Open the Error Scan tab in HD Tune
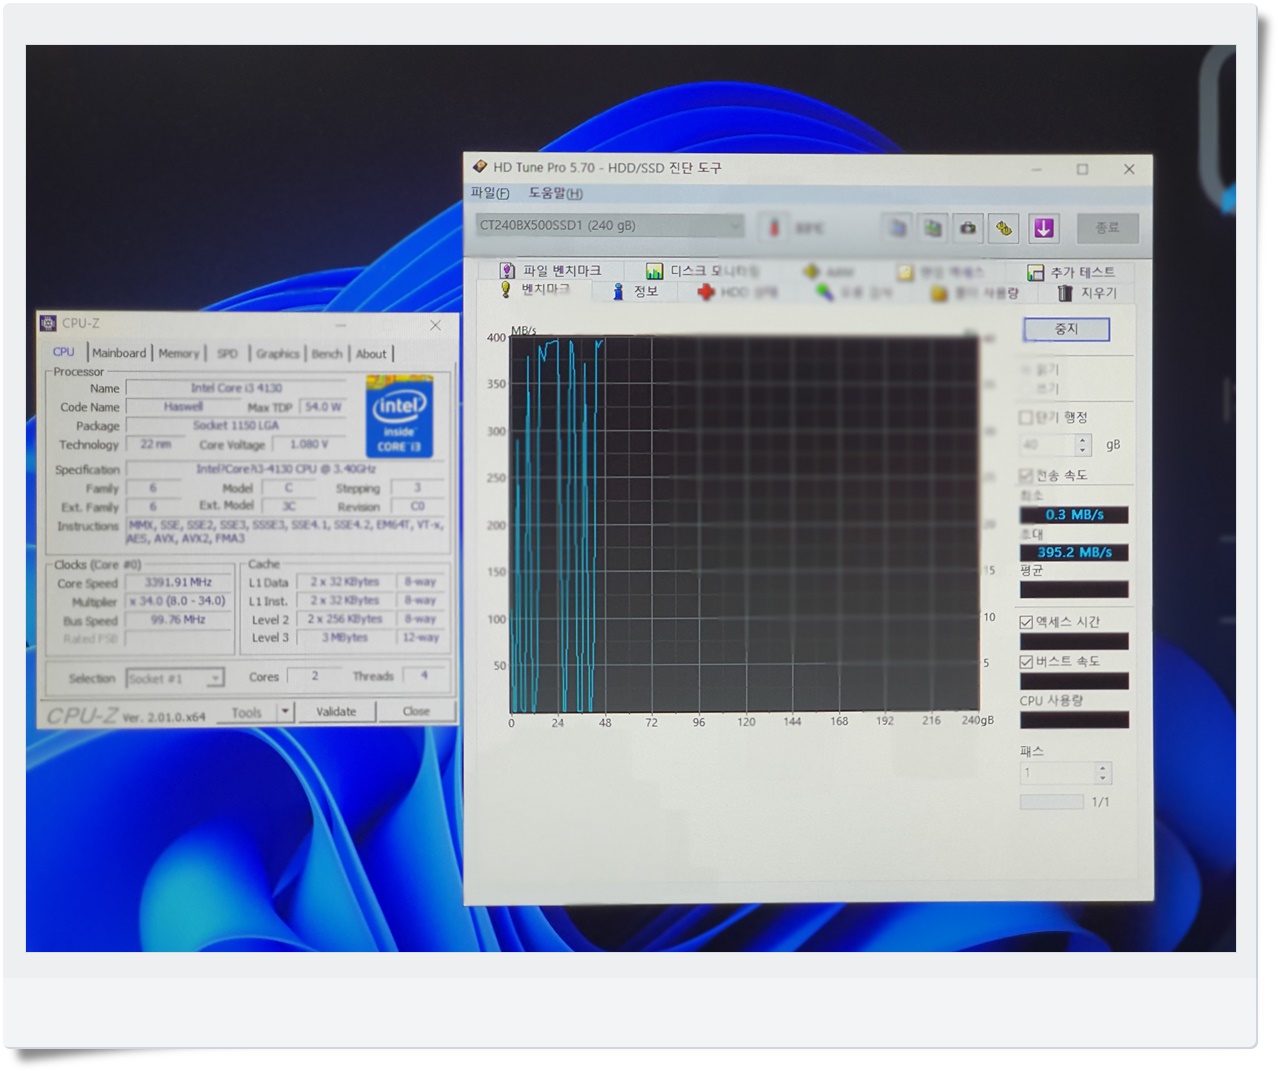The height and width of the screenshot is (1071, 1280). (854, 292)
